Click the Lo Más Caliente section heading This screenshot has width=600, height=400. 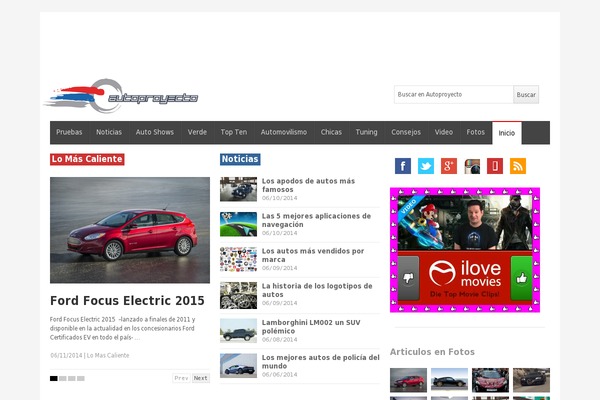[87, 159]
